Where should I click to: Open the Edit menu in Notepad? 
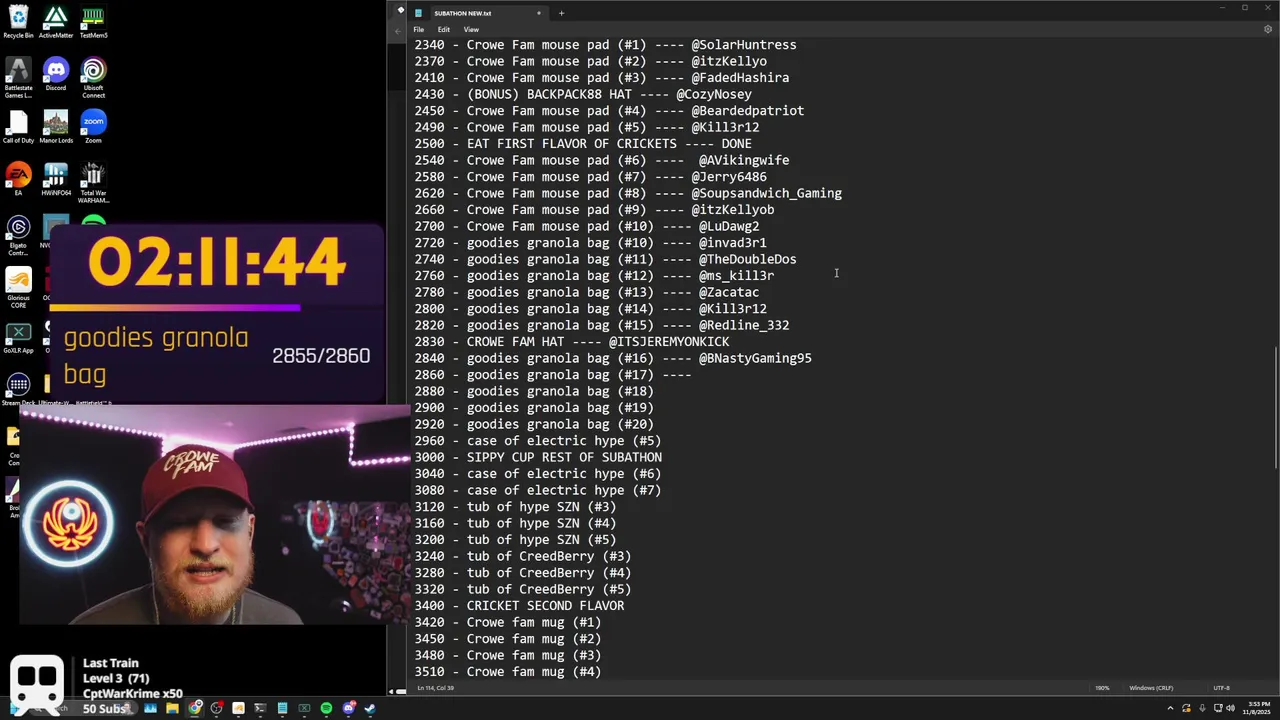(443, 29)
